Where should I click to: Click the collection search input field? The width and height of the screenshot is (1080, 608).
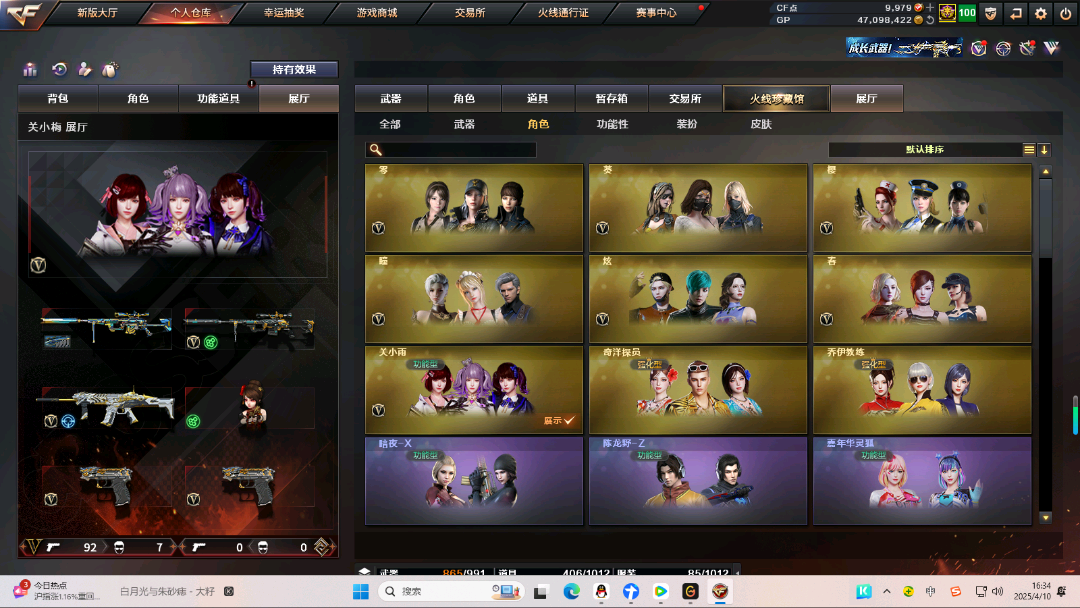(x=450, y=149)
